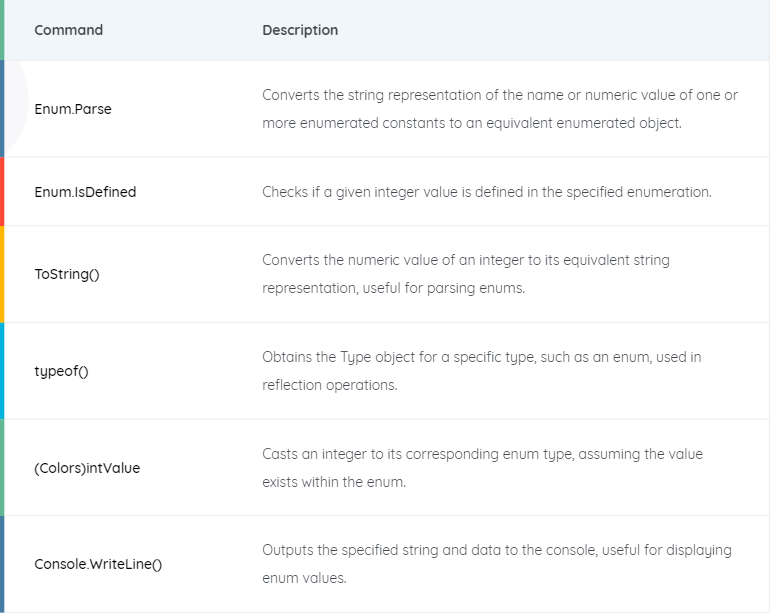Viewport: 770px width, 613px height.
Task: Click the ToString() description about string representation
Action: [466, 274]
